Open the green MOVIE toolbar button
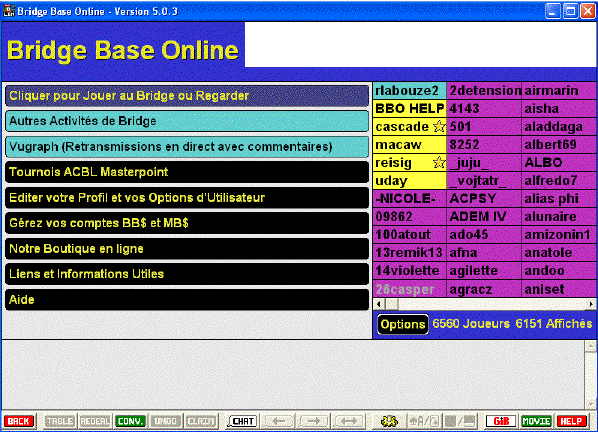Viewport: 598px width, 432px height. pos(536,421)
